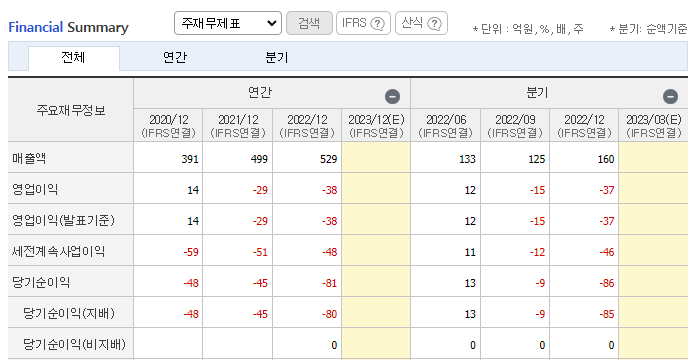Collapse the 분기 column group

[670, 96]
